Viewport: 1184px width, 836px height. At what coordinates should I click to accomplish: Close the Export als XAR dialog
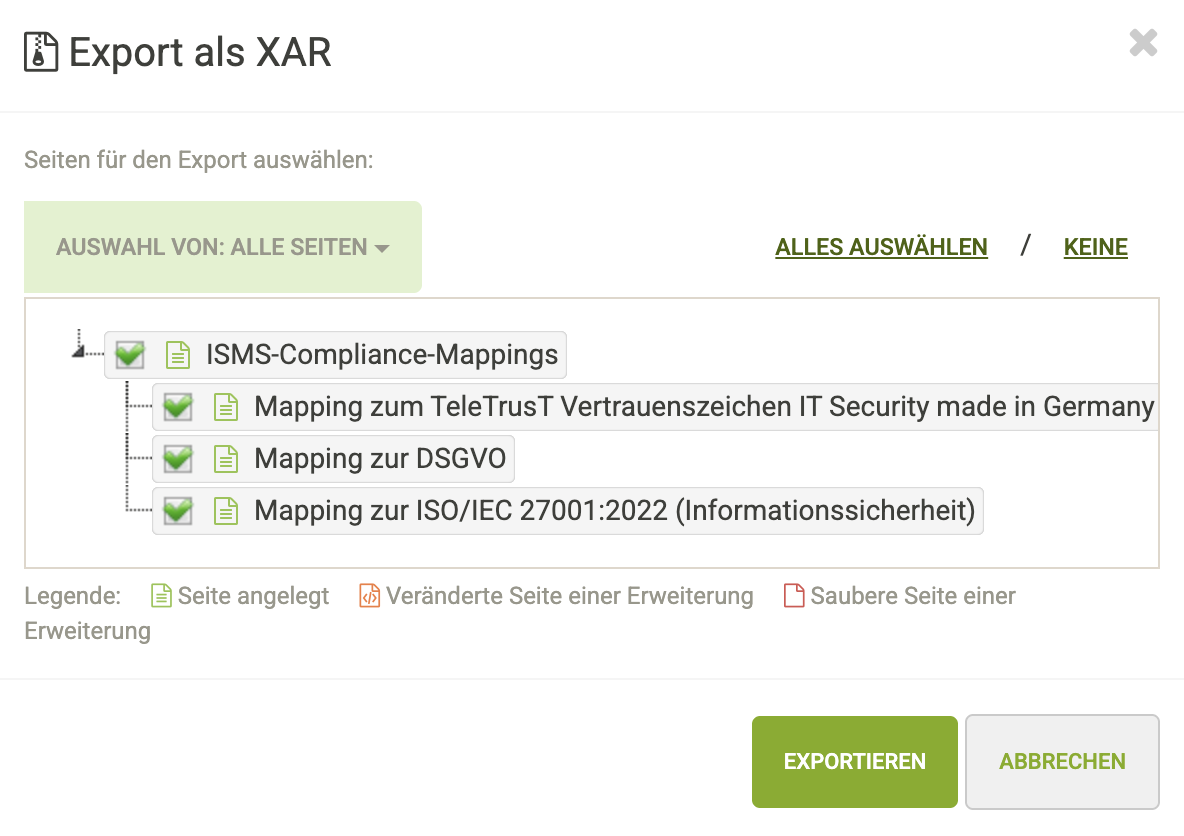pyautogui.click(x=1143, y=43)
